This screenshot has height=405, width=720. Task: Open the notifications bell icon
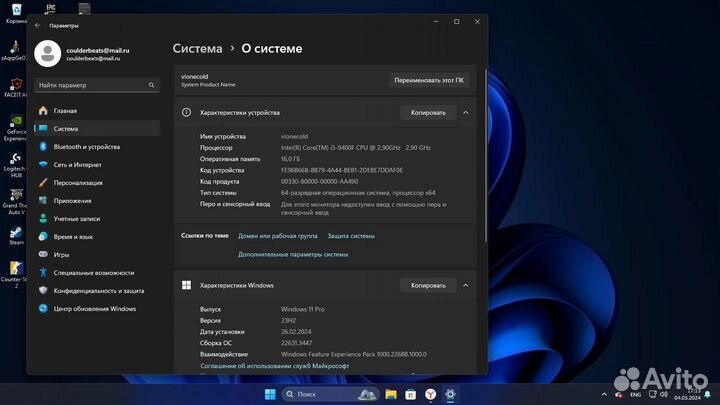[x=708, y=394]
